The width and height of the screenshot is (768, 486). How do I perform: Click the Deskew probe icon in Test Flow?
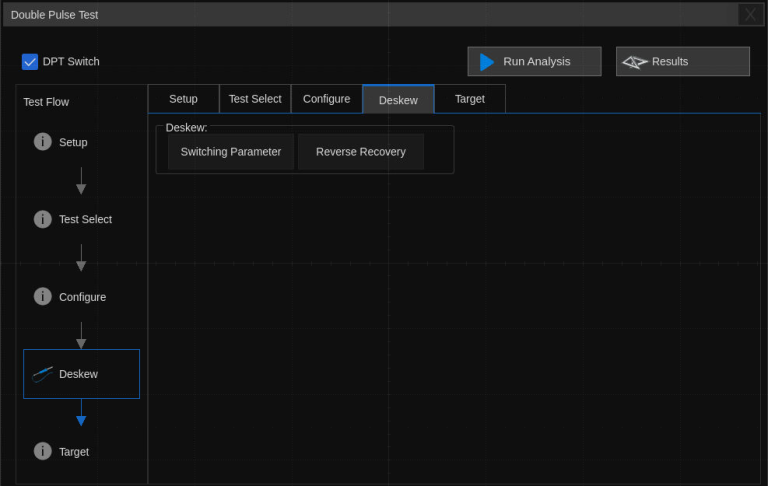[42, 374]
